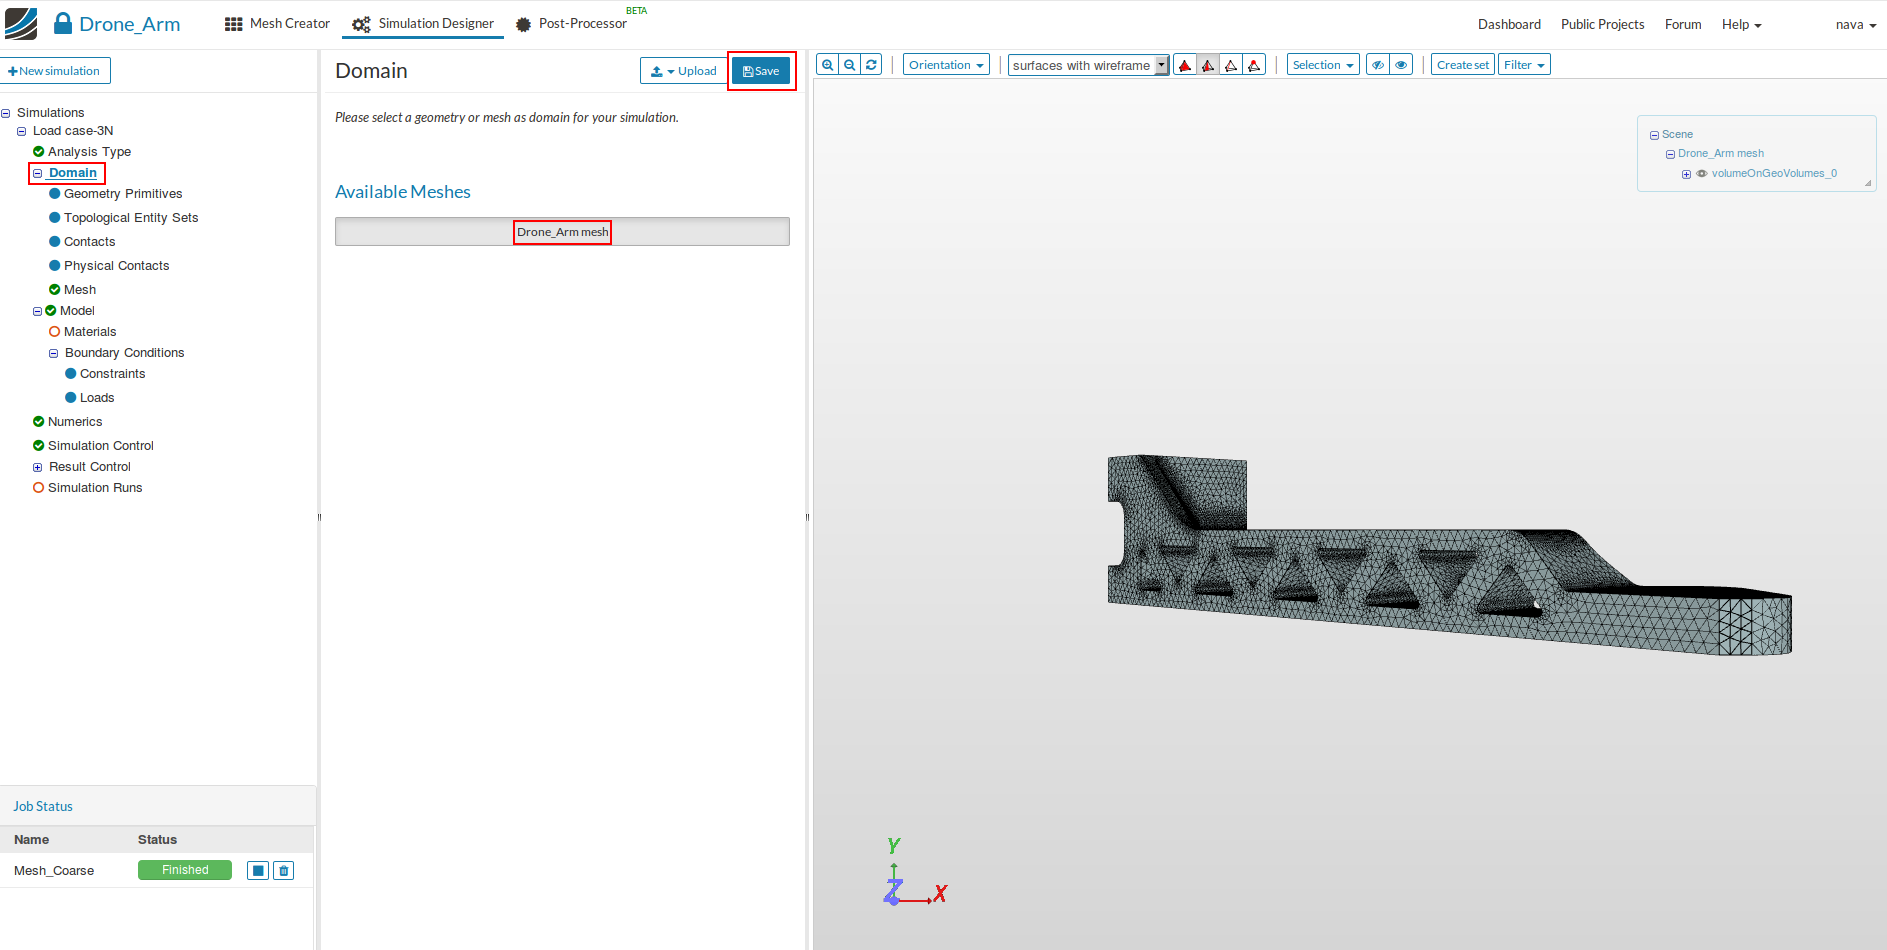Image resolution: width=1887 pixels, height=950 pixels.
Task: Click the Topological Entity Sets blue dot
Action: coord(55,218)
